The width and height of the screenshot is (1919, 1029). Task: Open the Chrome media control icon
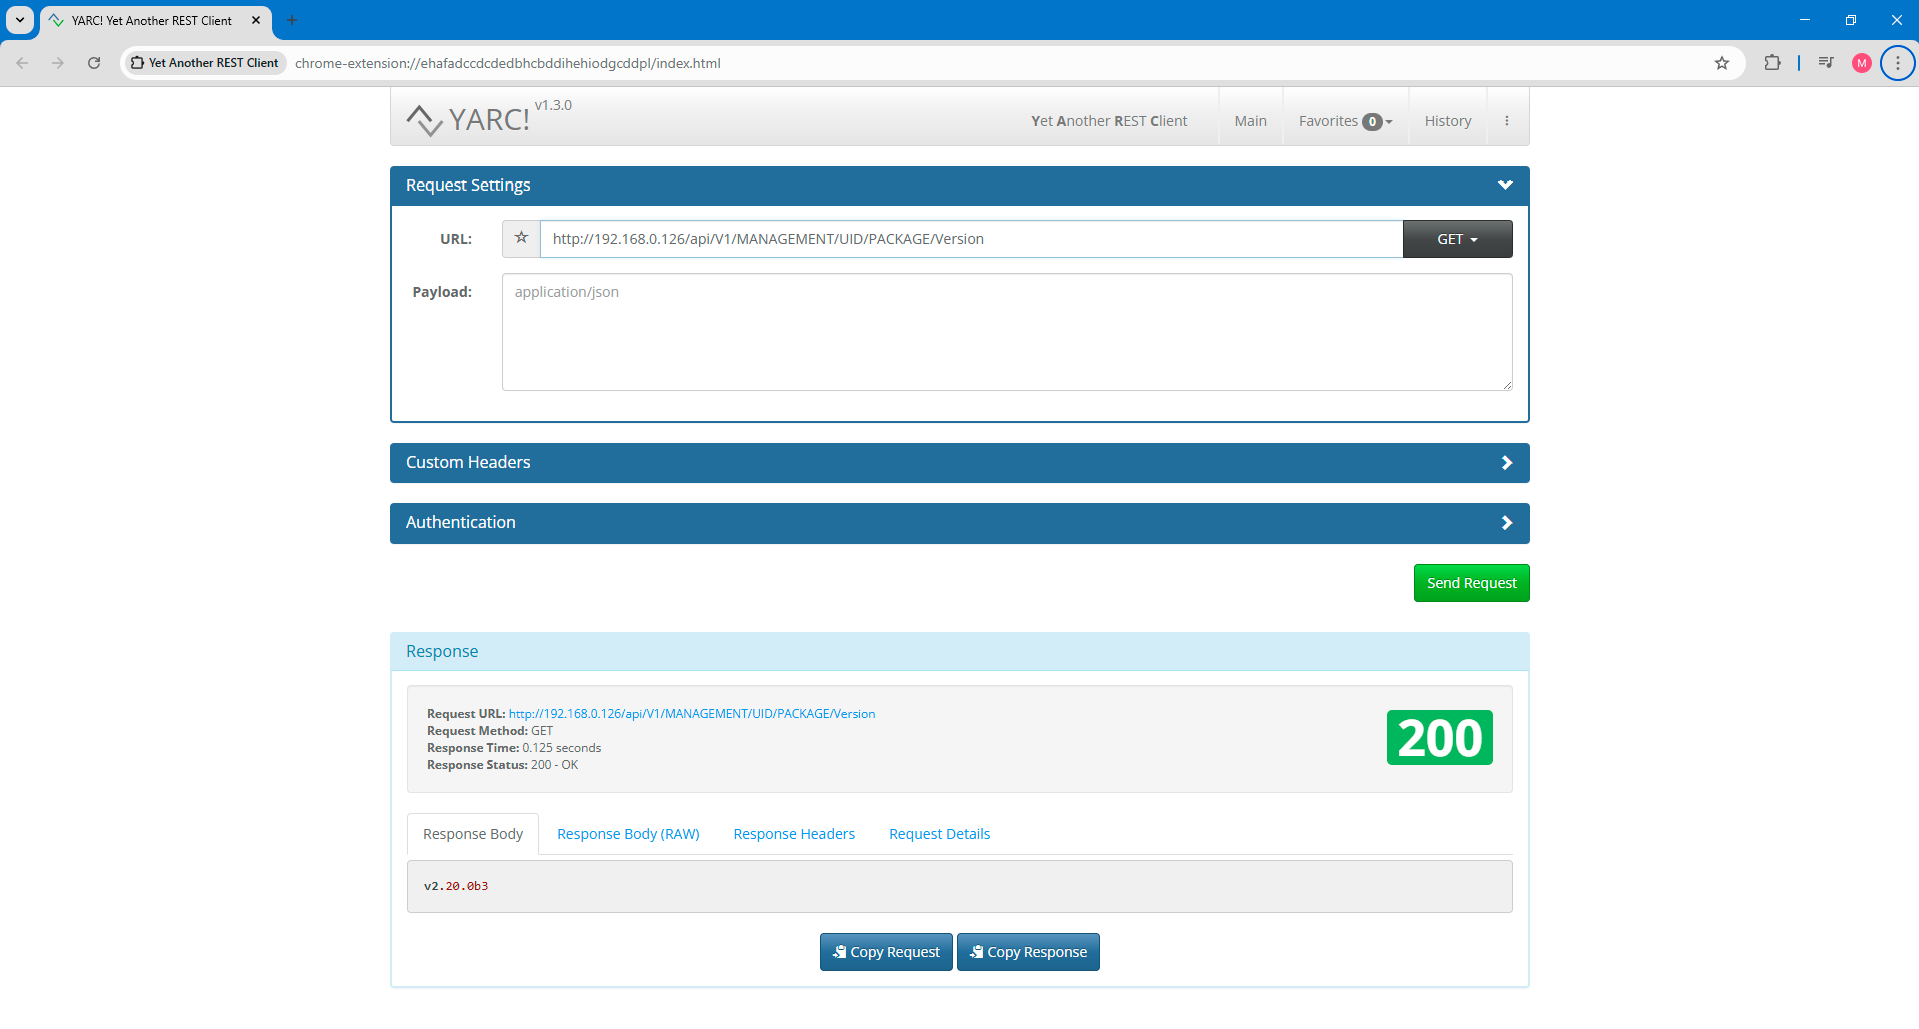pos(1825,63)
